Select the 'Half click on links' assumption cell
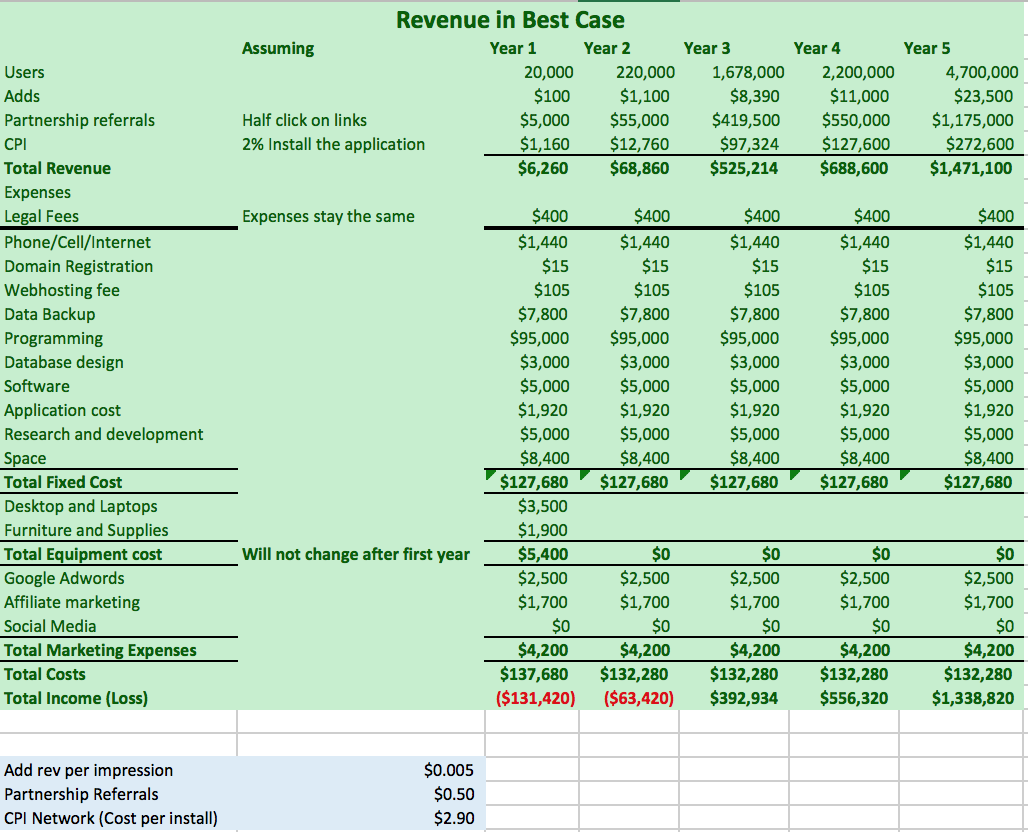This screenshot has height=832, width=1028. pyautogui.click(x=305, y=120)
